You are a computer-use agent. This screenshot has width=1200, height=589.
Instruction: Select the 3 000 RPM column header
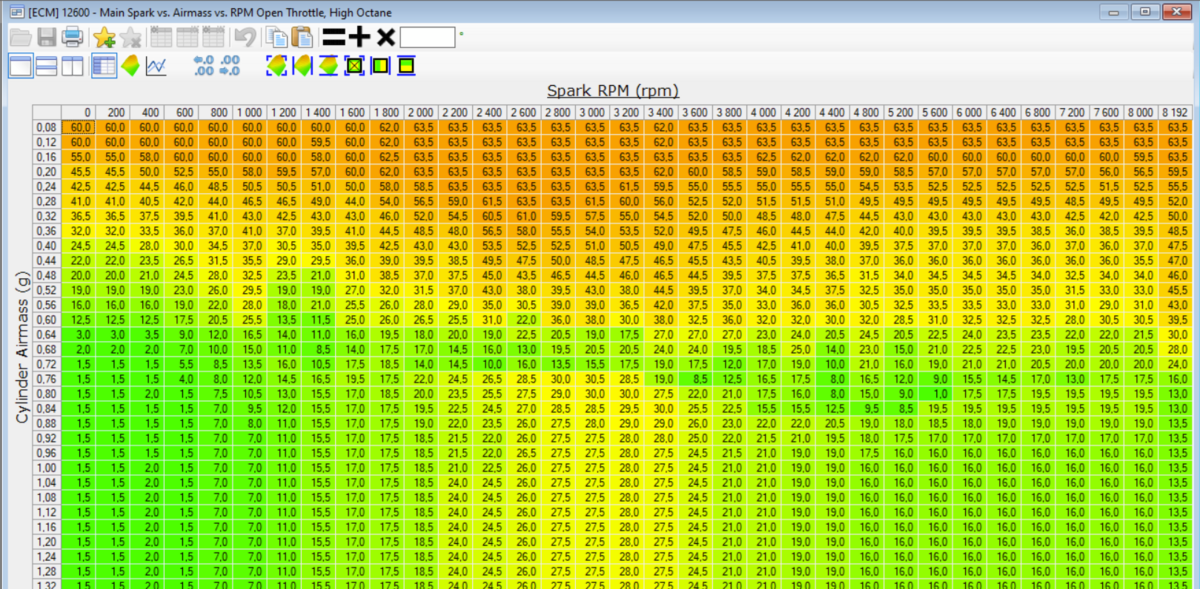point(592,112)
